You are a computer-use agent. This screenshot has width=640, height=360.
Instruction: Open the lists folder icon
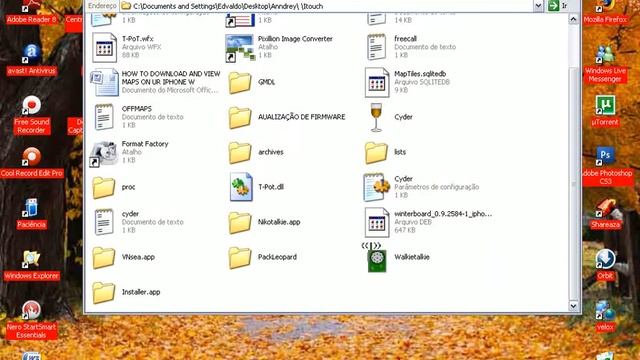[376, 153]
